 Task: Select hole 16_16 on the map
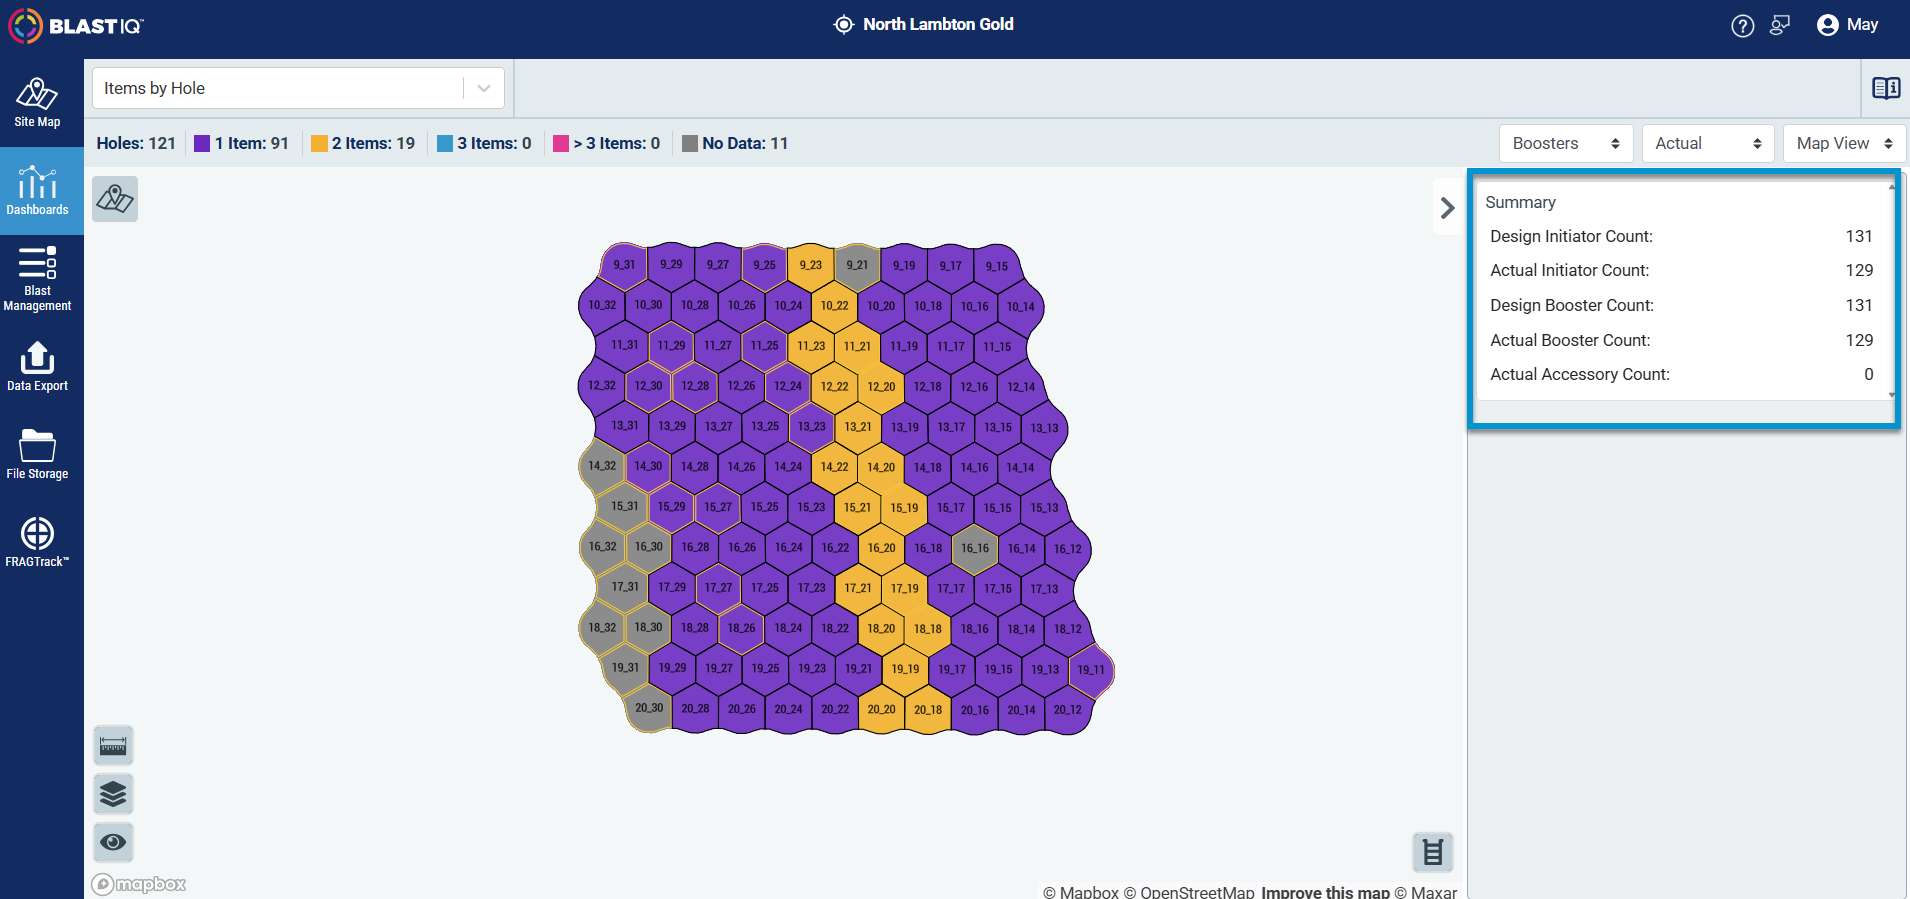click(x=975, y=548)
